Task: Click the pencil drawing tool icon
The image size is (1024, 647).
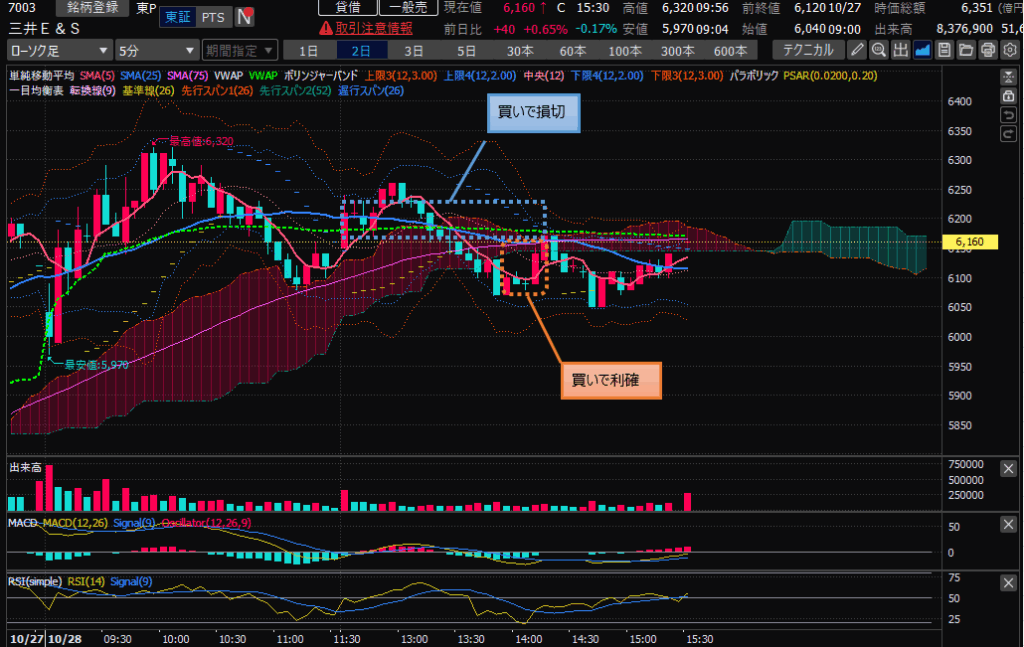Action: (x=857, y=49)
